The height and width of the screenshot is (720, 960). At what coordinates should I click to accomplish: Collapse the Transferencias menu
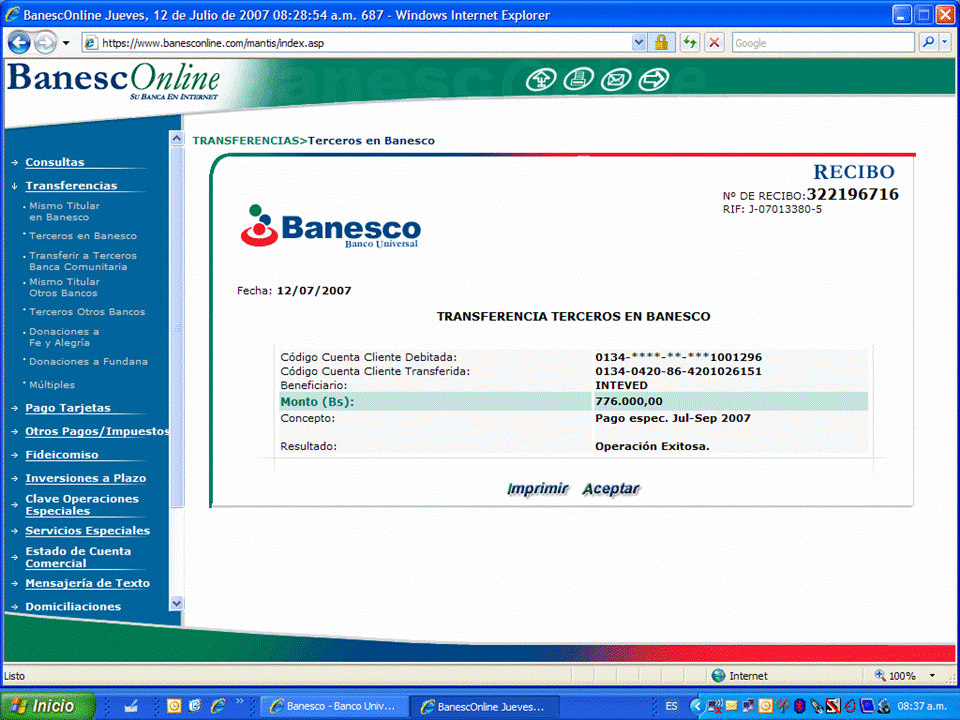pyautogui.click(x=71, y=186)
